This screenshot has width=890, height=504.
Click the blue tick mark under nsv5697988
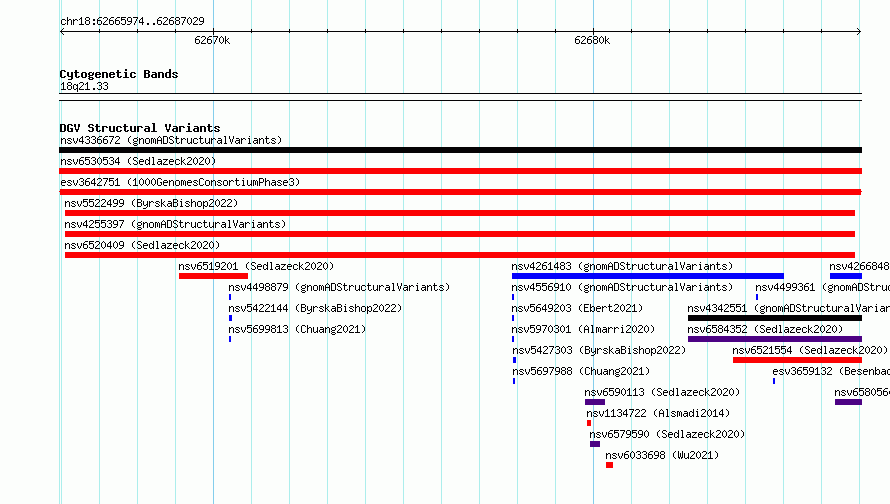[514, 381]
